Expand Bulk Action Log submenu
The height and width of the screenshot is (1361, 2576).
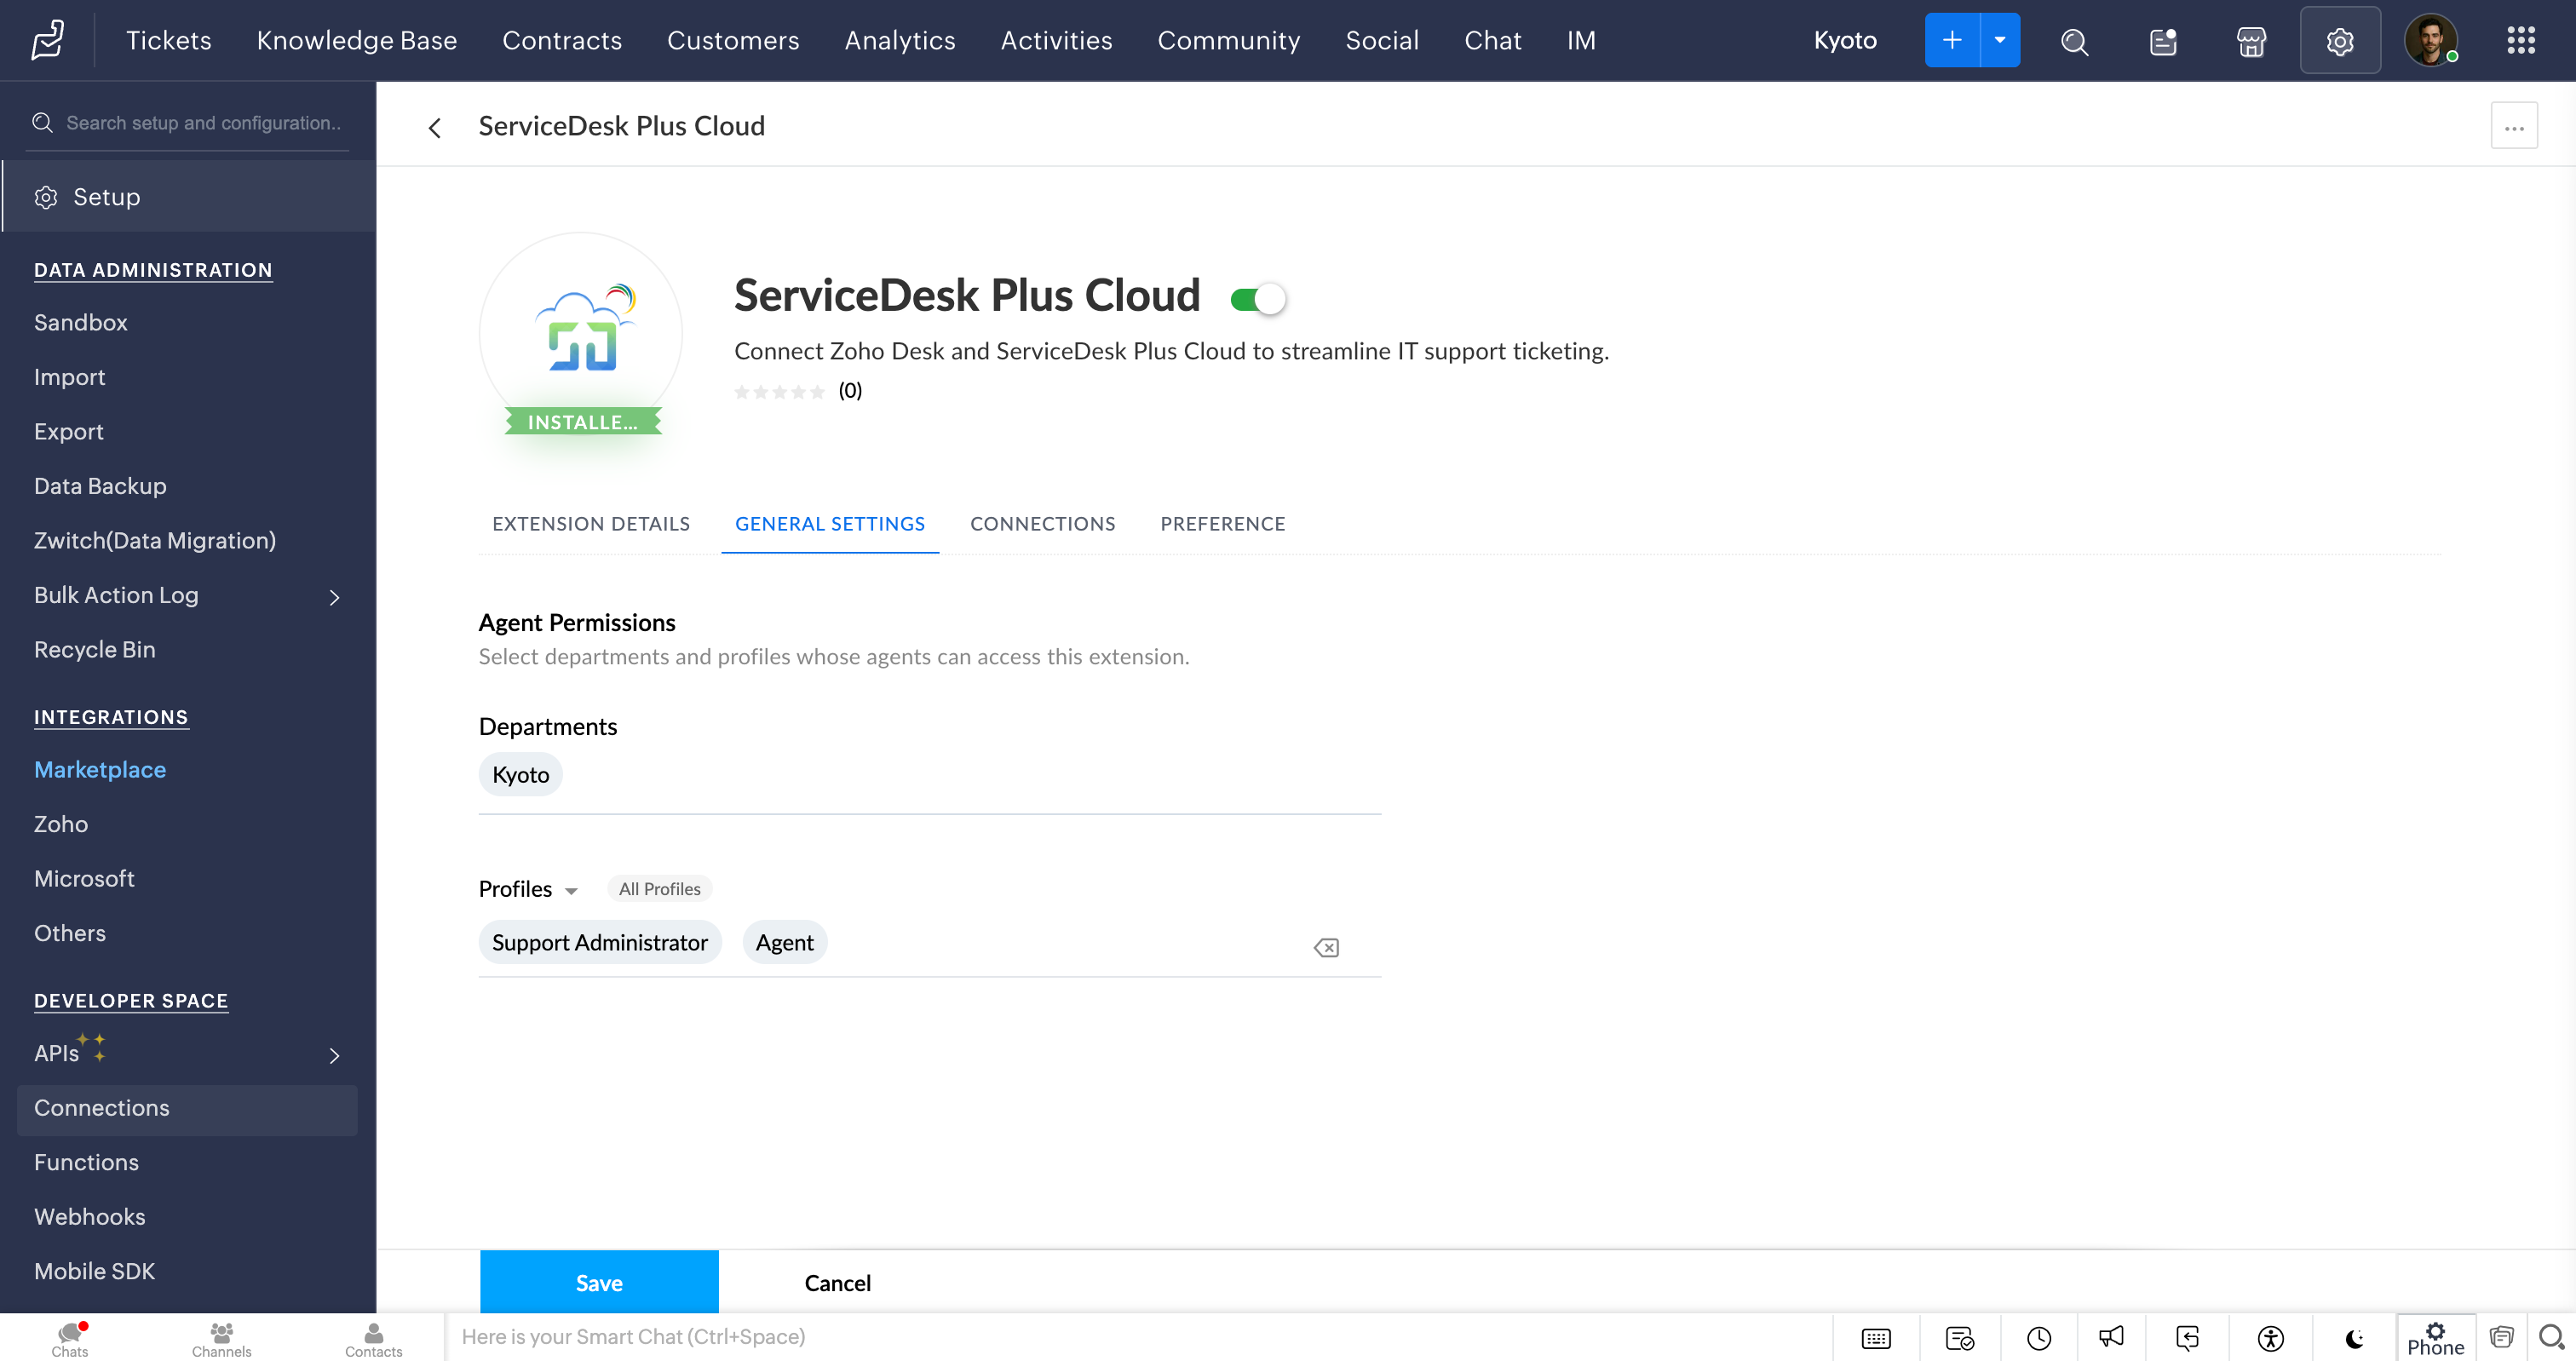point(335,597)
